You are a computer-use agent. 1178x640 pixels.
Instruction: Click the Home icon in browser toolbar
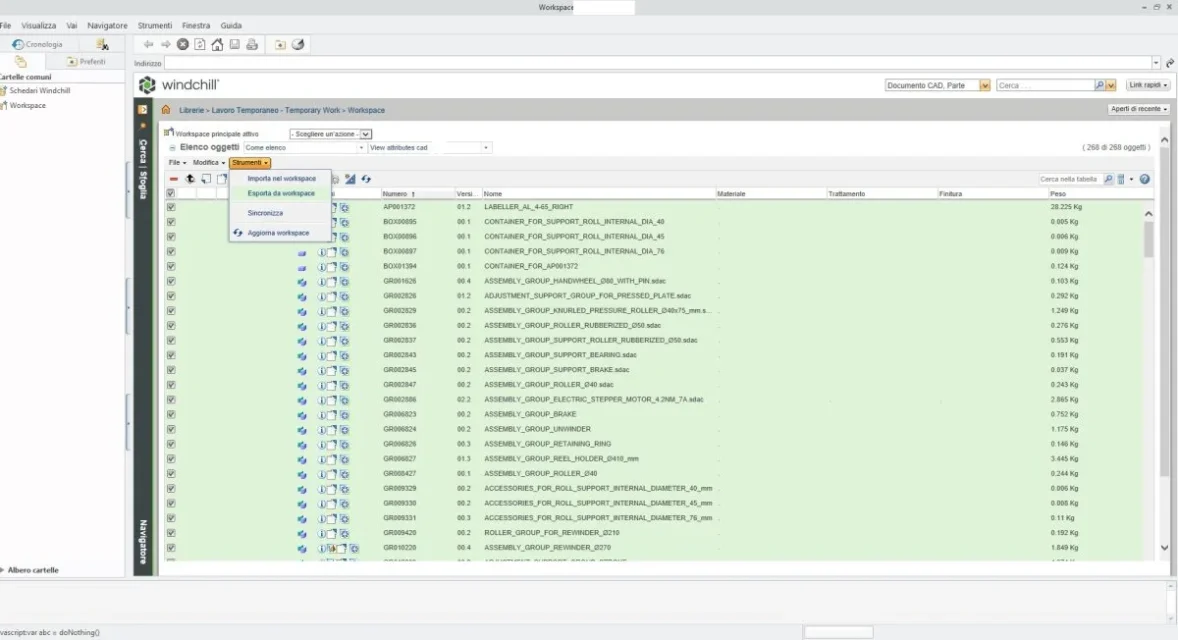[217, 44]
